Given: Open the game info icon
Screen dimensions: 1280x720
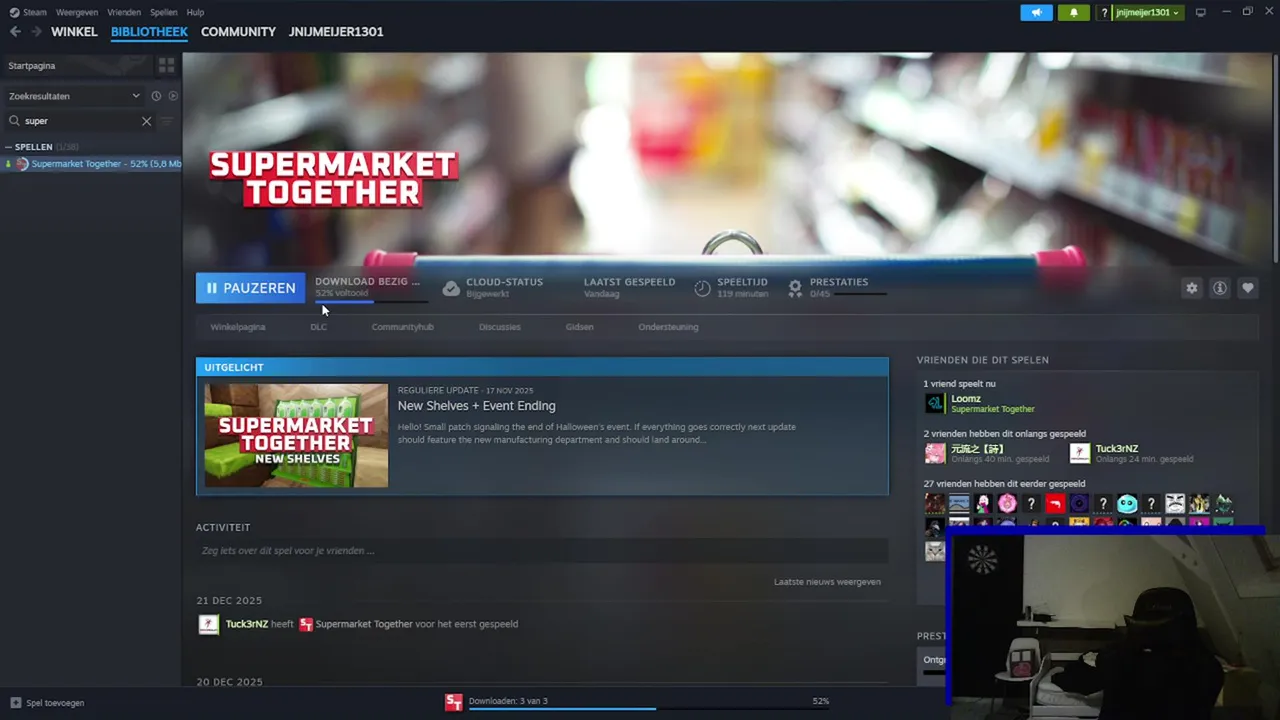Looking at the screenshot, I should [x=1219, y=288].
